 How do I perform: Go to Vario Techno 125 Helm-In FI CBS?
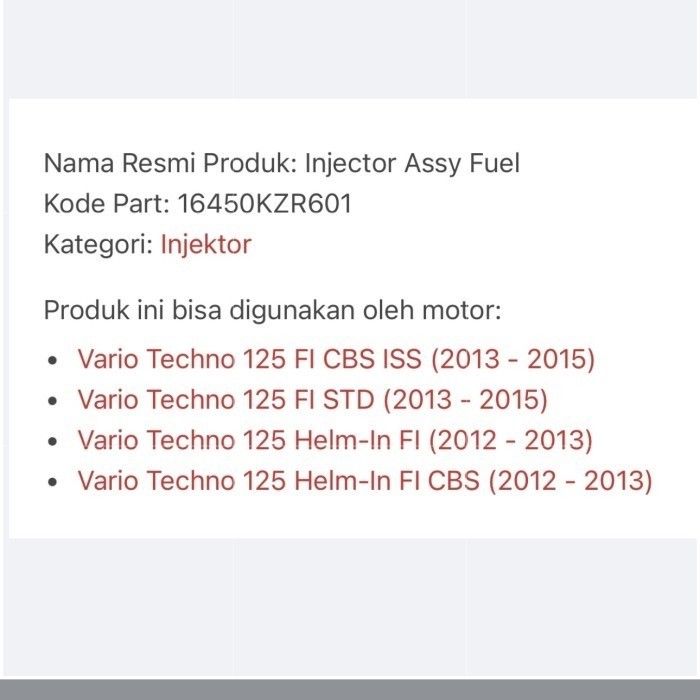click(364, 481)
